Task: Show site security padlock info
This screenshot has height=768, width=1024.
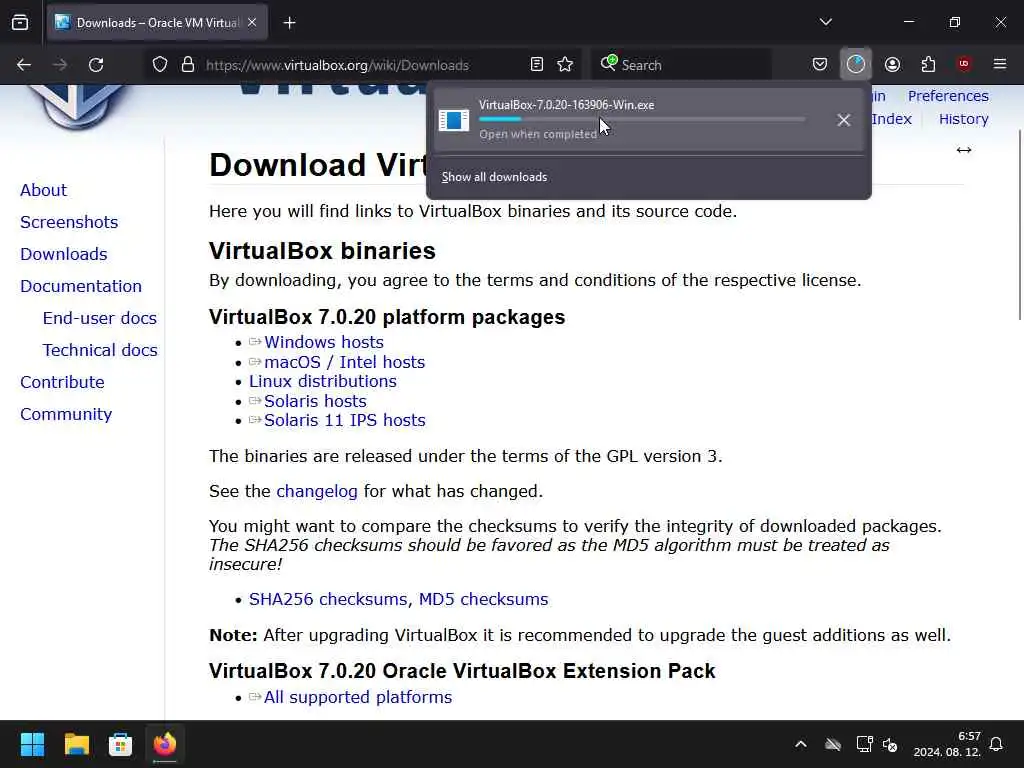Action: [x=188, y=65]
